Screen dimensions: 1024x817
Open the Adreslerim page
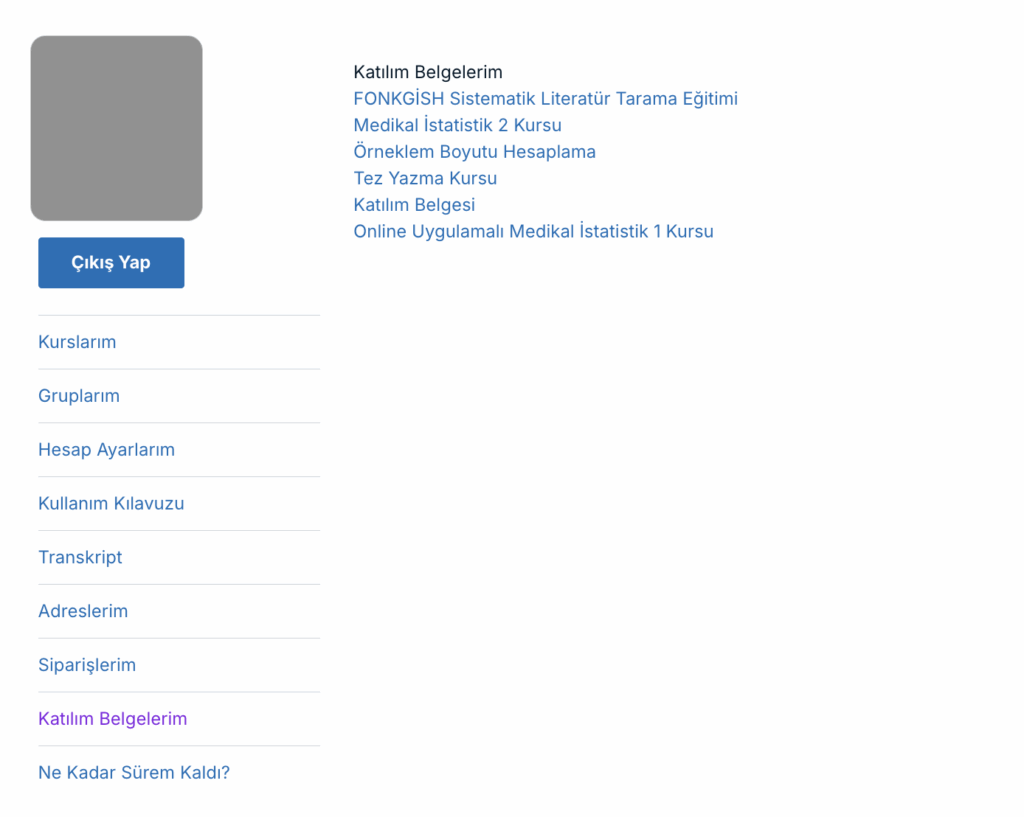[83, 611]
